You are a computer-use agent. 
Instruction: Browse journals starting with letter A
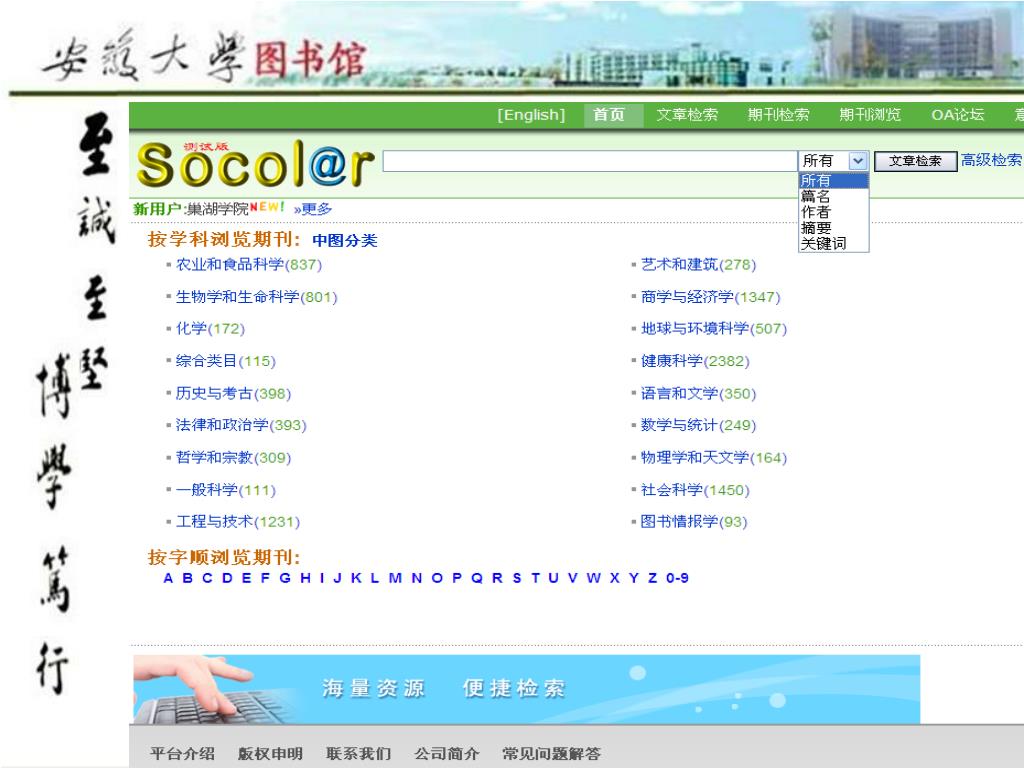(x=168, y=578)
